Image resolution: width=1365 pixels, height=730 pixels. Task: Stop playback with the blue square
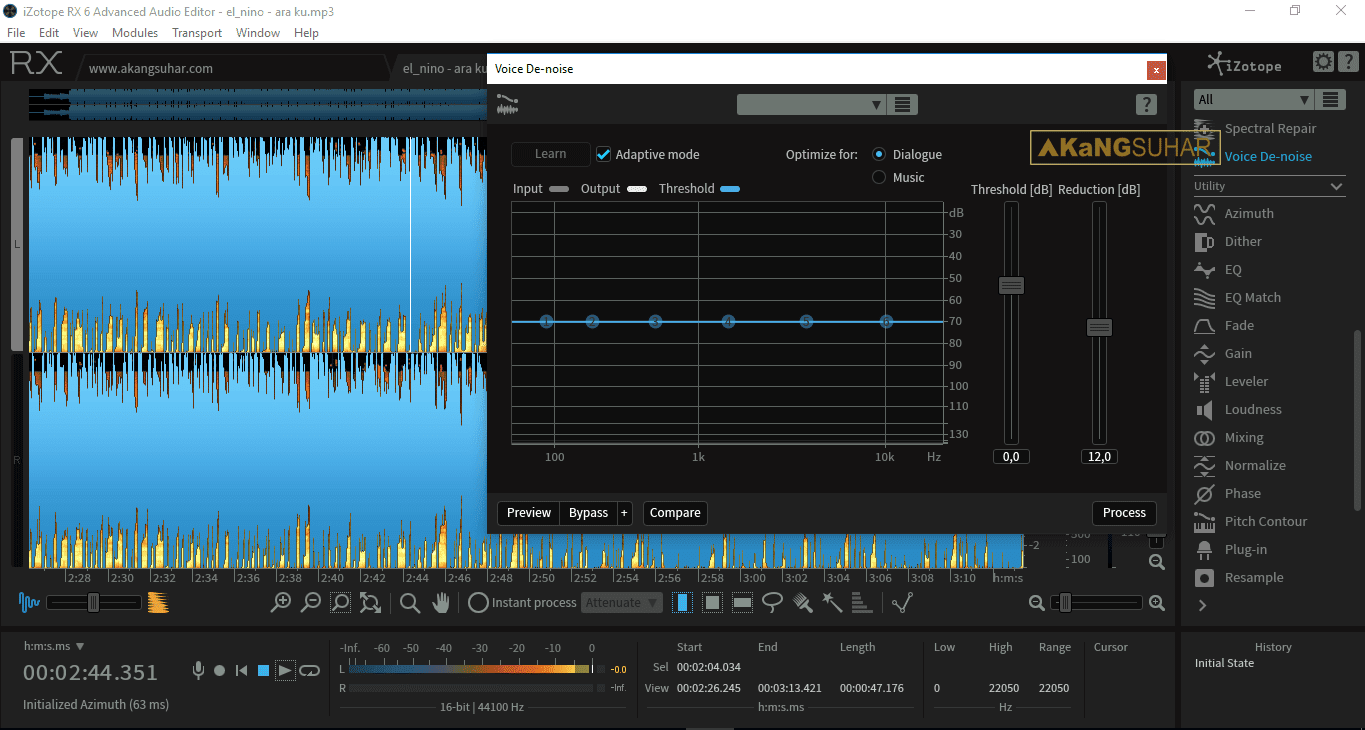coord(263,670)
